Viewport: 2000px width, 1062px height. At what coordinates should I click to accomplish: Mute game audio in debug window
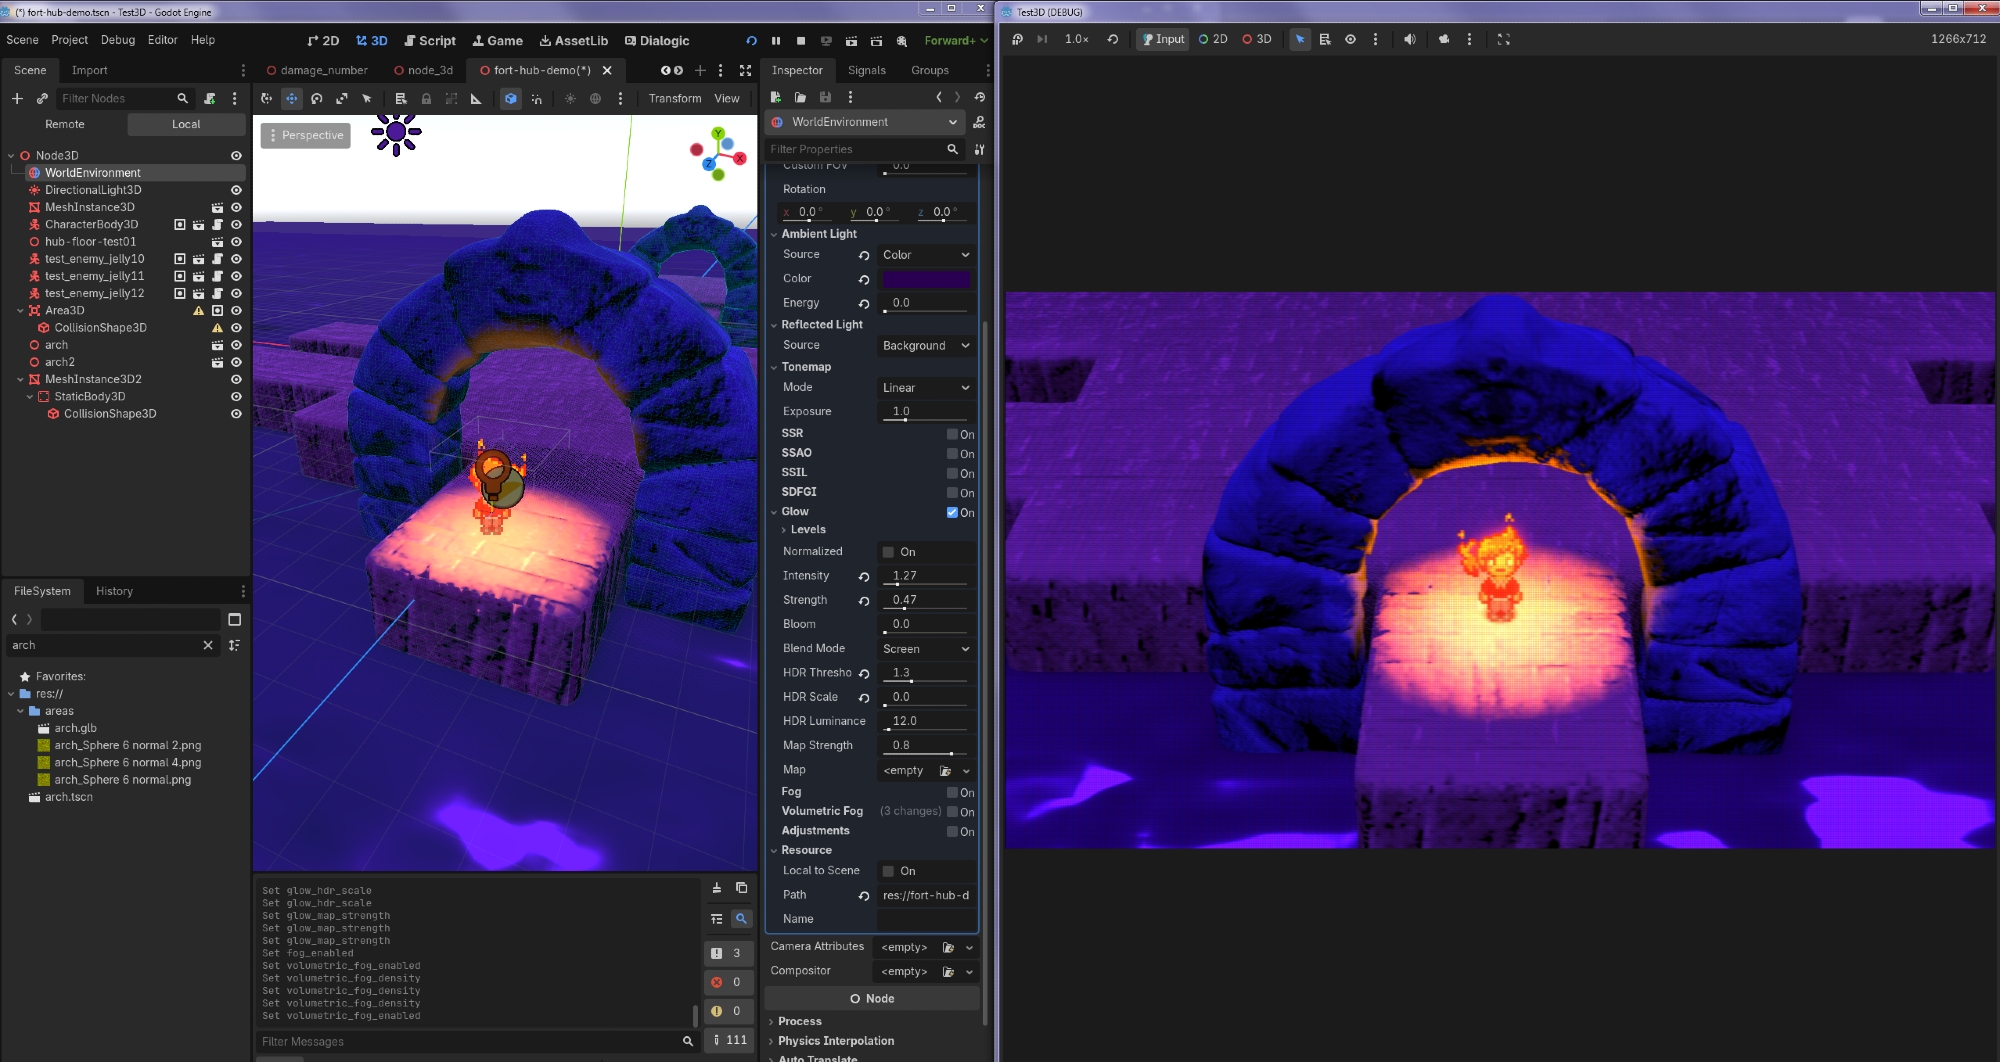(x=1410, y=39)
